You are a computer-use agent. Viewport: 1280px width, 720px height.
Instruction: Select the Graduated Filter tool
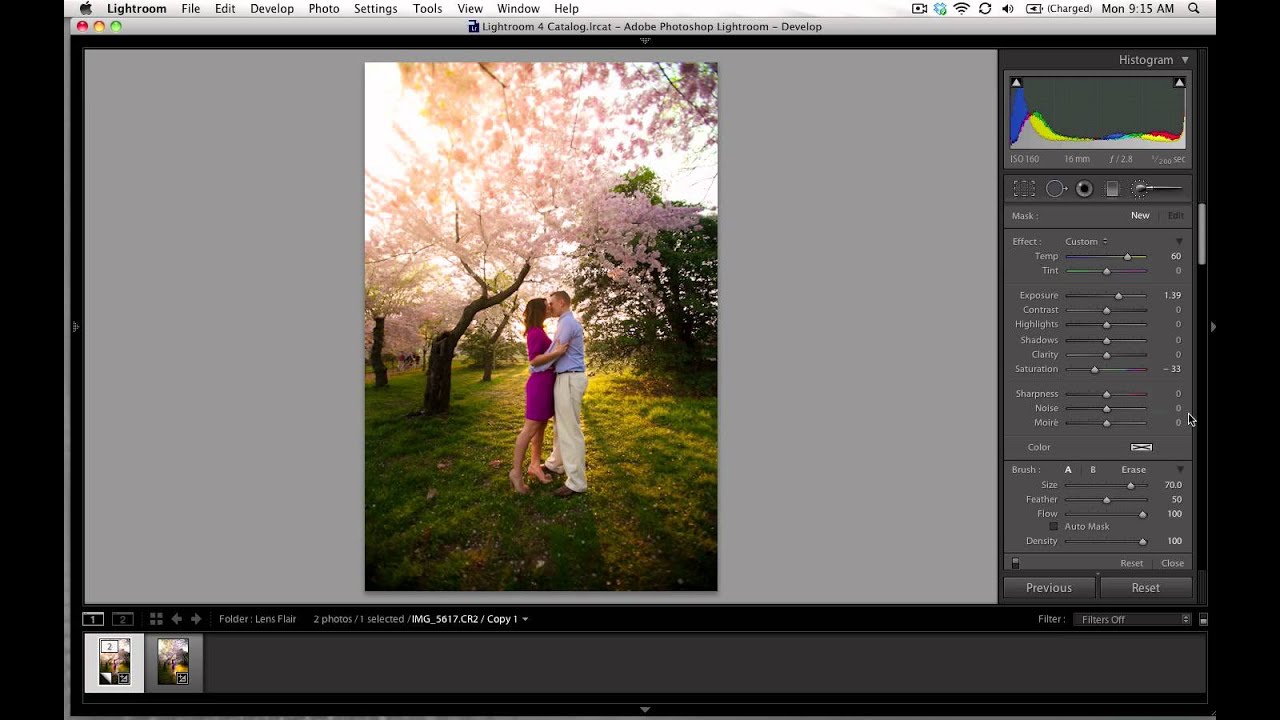pyautogui.click(x=1112, y=188)
